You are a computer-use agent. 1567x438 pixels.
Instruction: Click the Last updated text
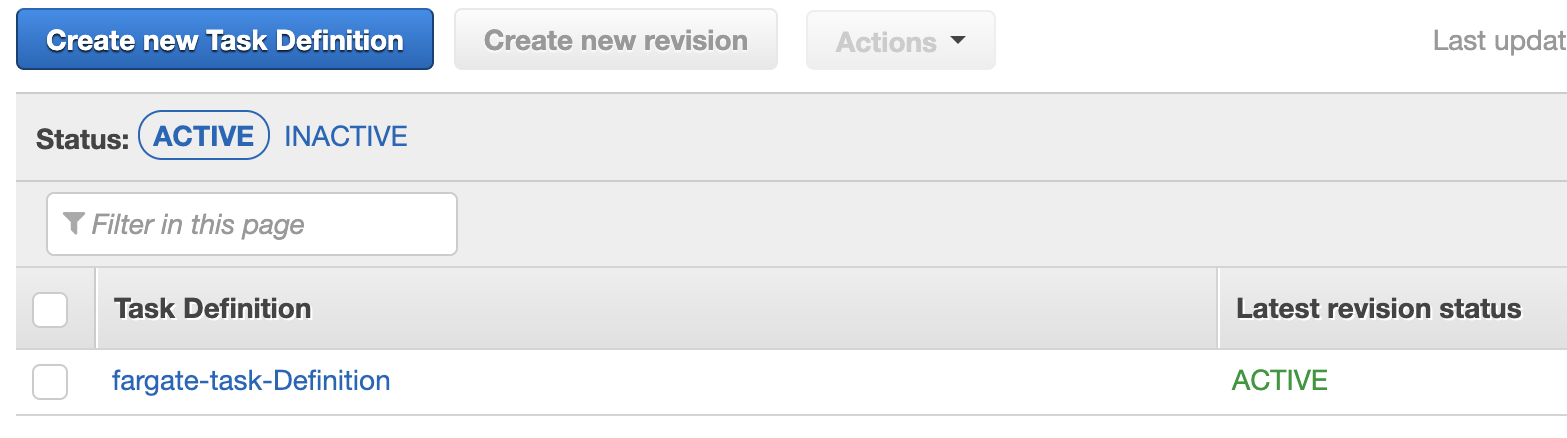pos(1498,41)
